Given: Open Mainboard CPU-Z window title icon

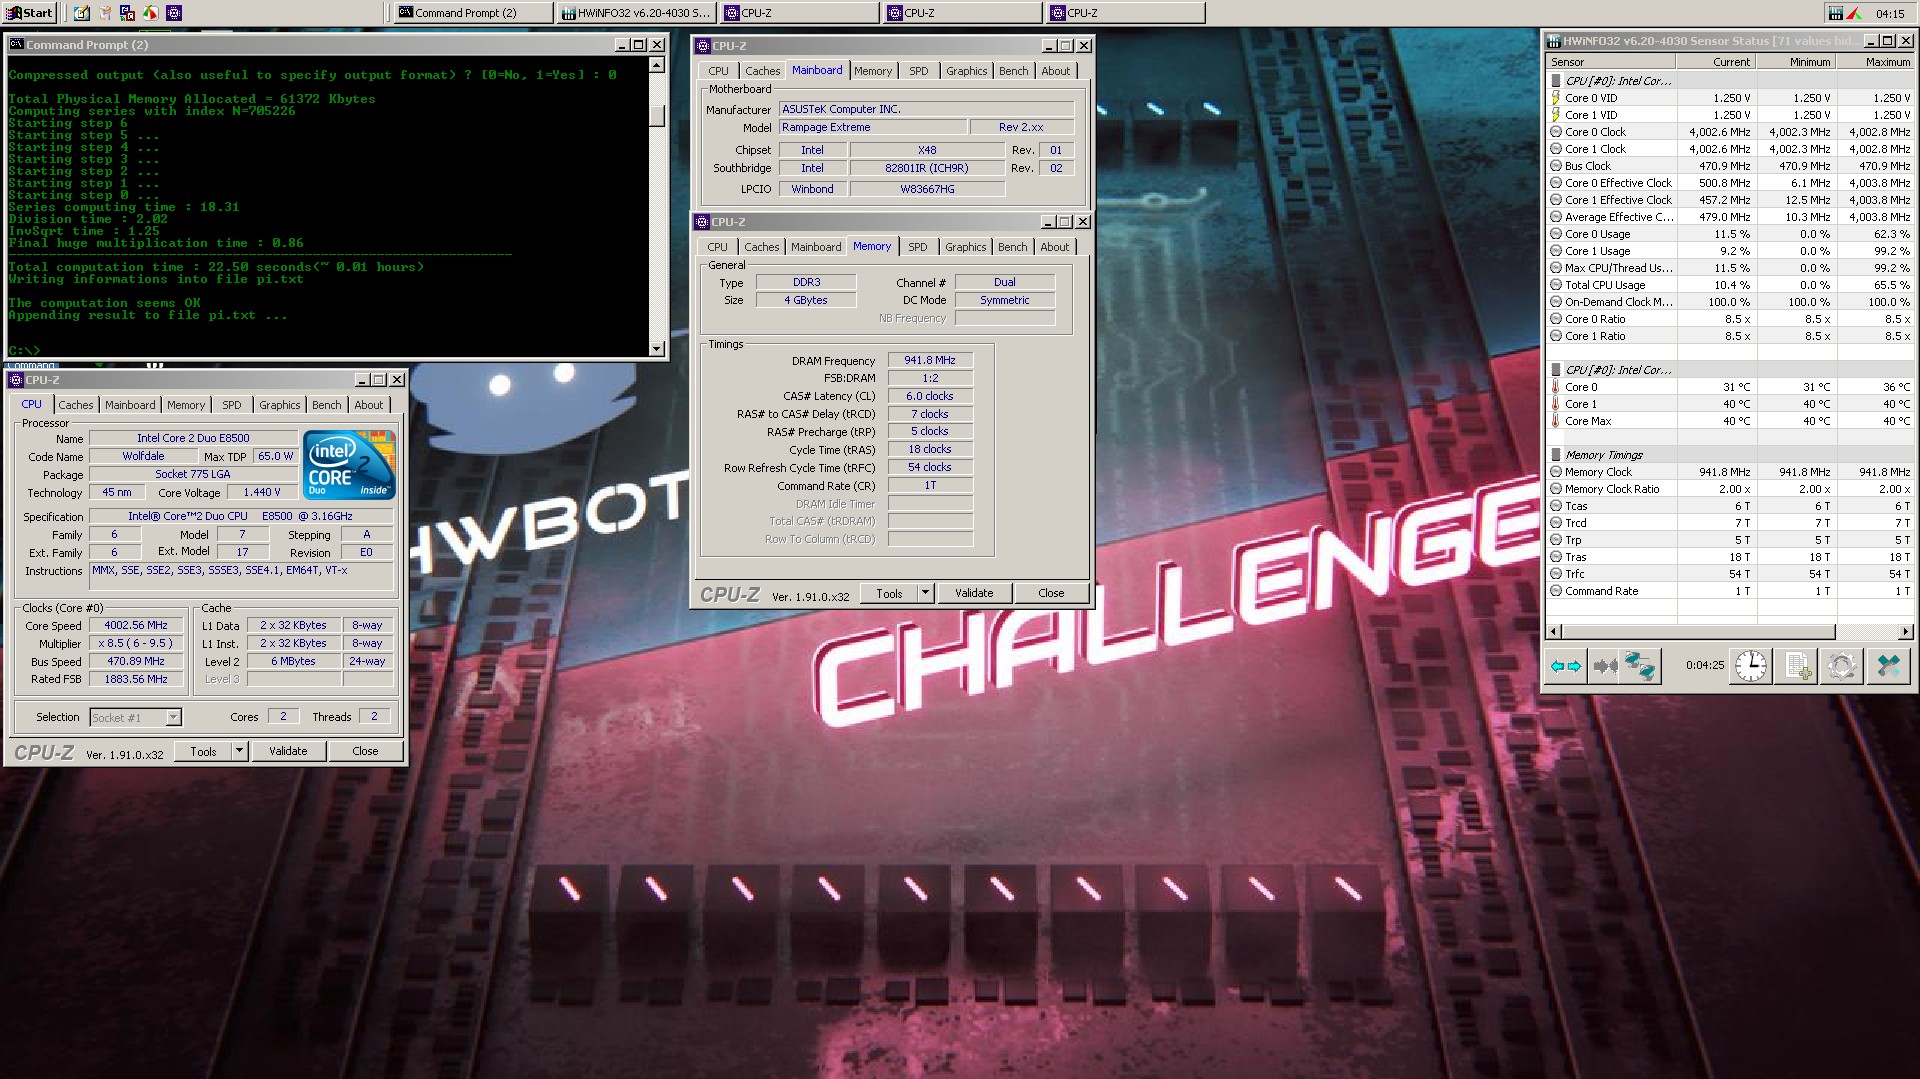Looking at the screenshot, I should 703,46.
